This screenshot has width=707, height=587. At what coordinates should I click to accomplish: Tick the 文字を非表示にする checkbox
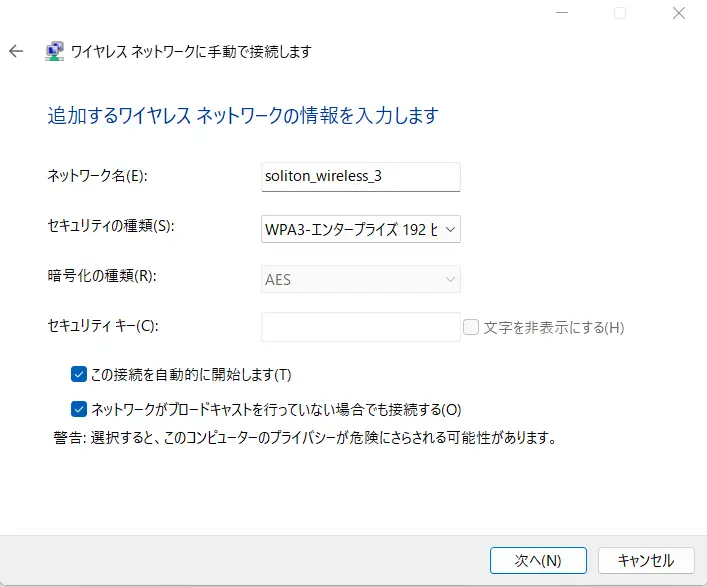click(471, 327)
